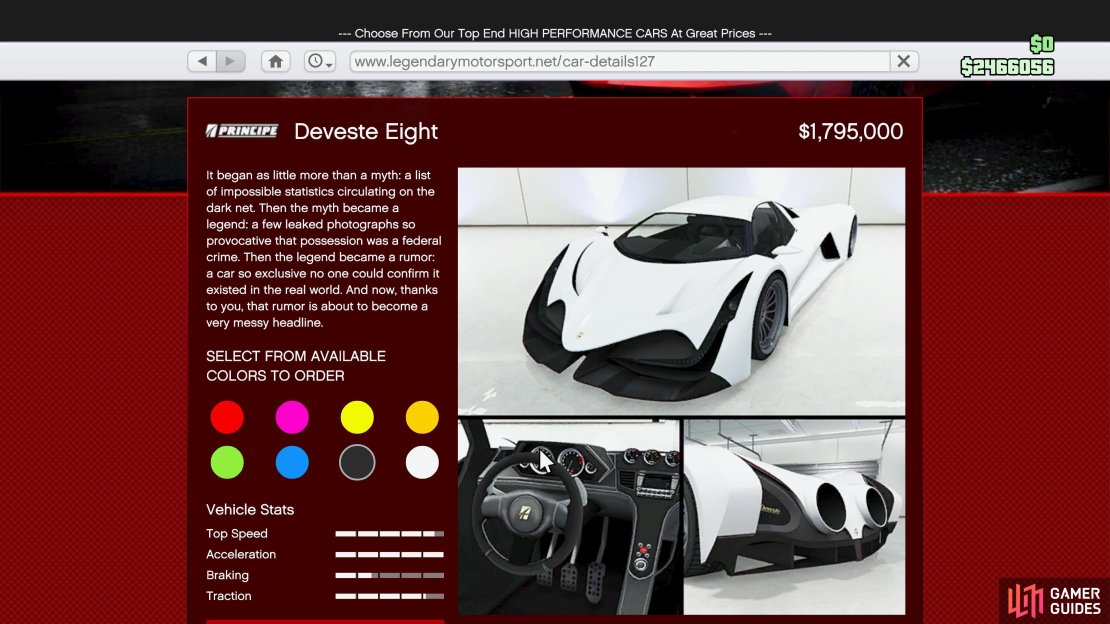Screen dimensions: 1110x624
Task: Click the Vehicle Stats heading
Action: (250, 509)
